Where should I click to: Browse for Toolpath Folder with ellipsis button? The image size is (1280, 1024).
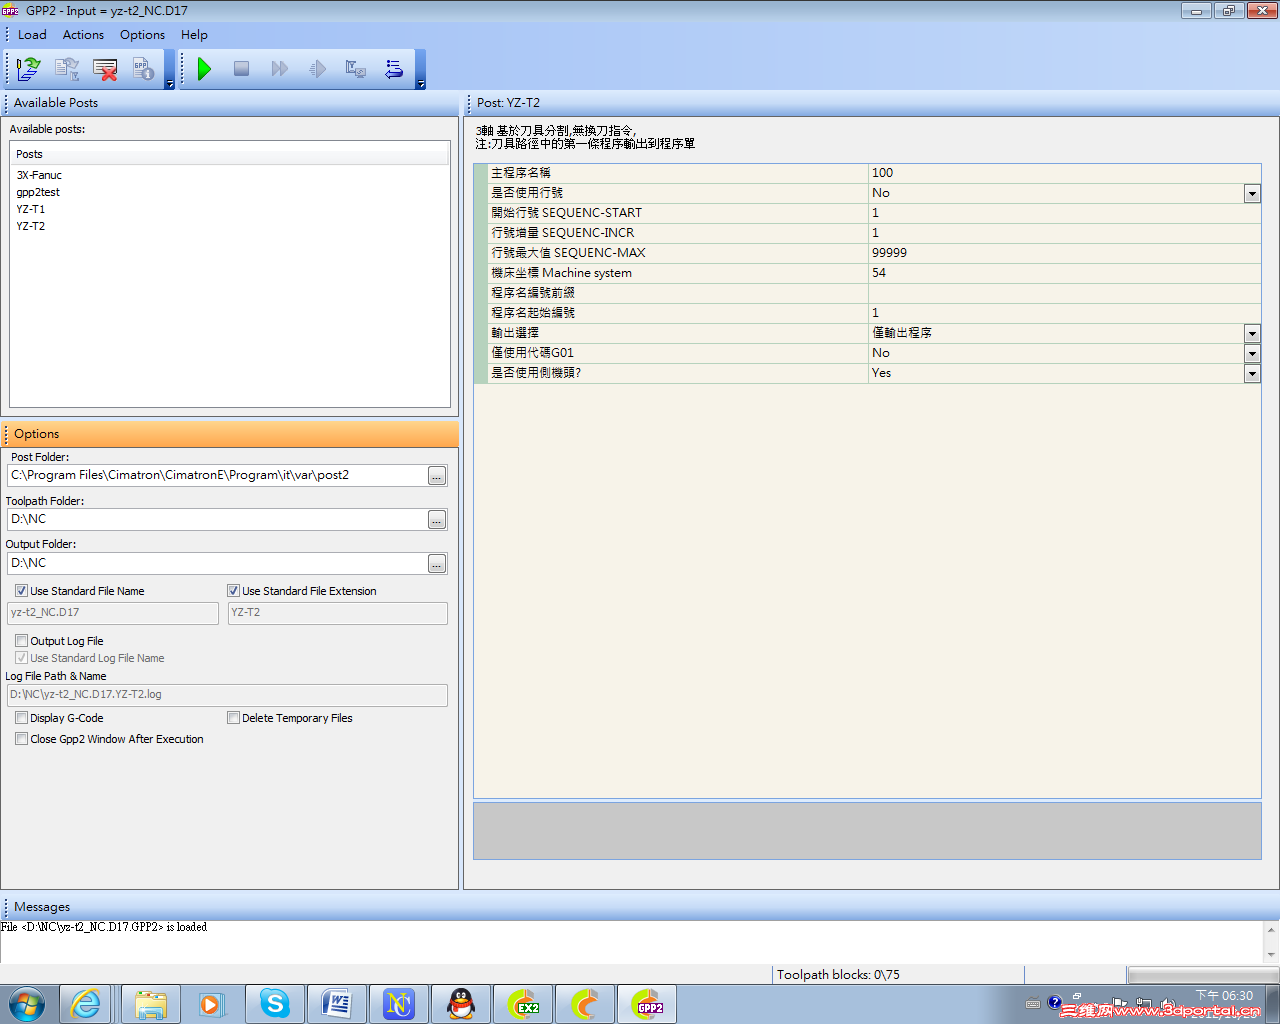[437, 520]
